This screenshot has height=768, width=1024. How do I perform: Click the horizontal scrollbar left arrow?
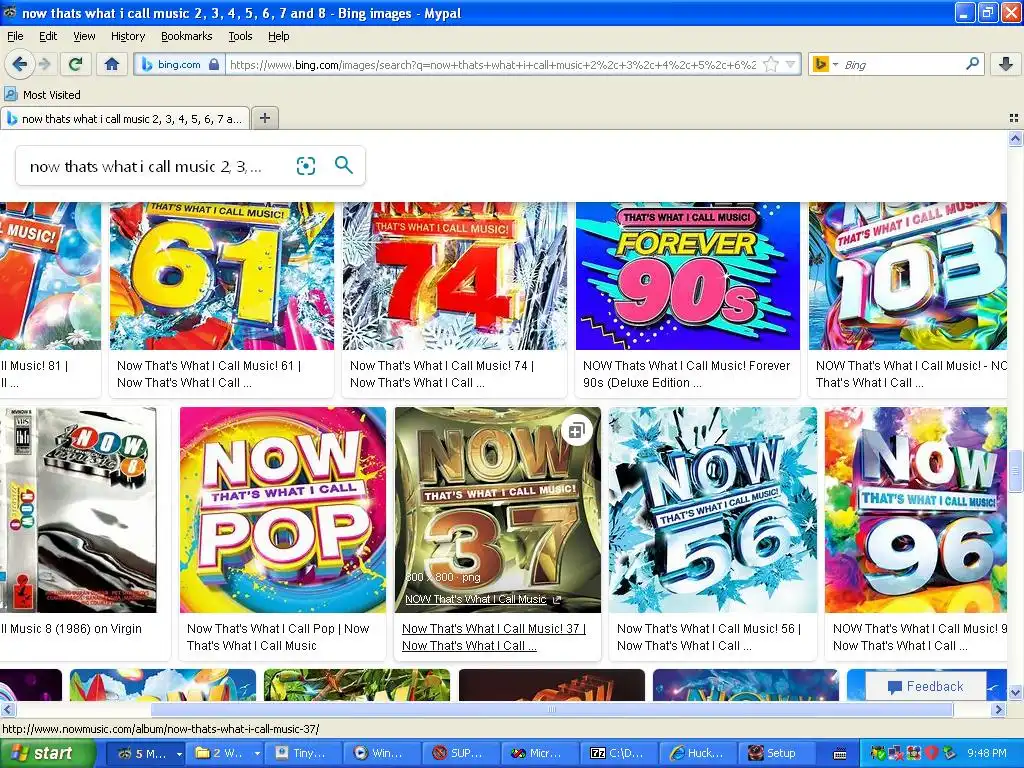(7, 709)
